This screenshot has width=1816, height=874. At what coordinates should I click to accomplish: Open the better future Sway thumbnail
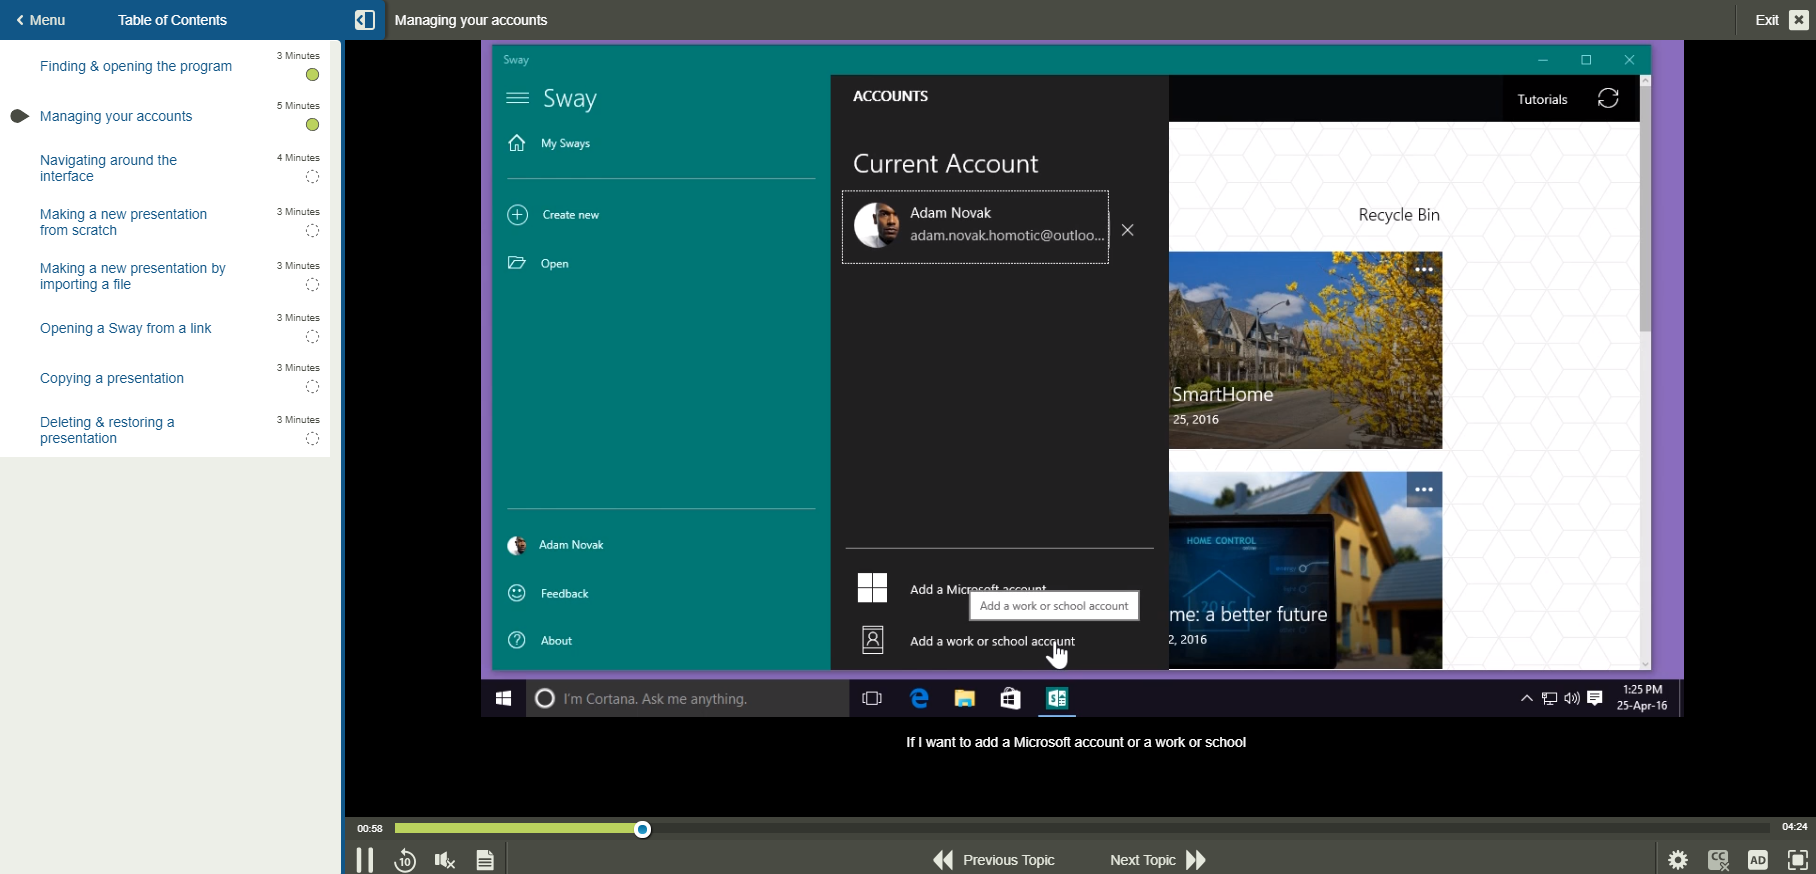pos(1306,570)
